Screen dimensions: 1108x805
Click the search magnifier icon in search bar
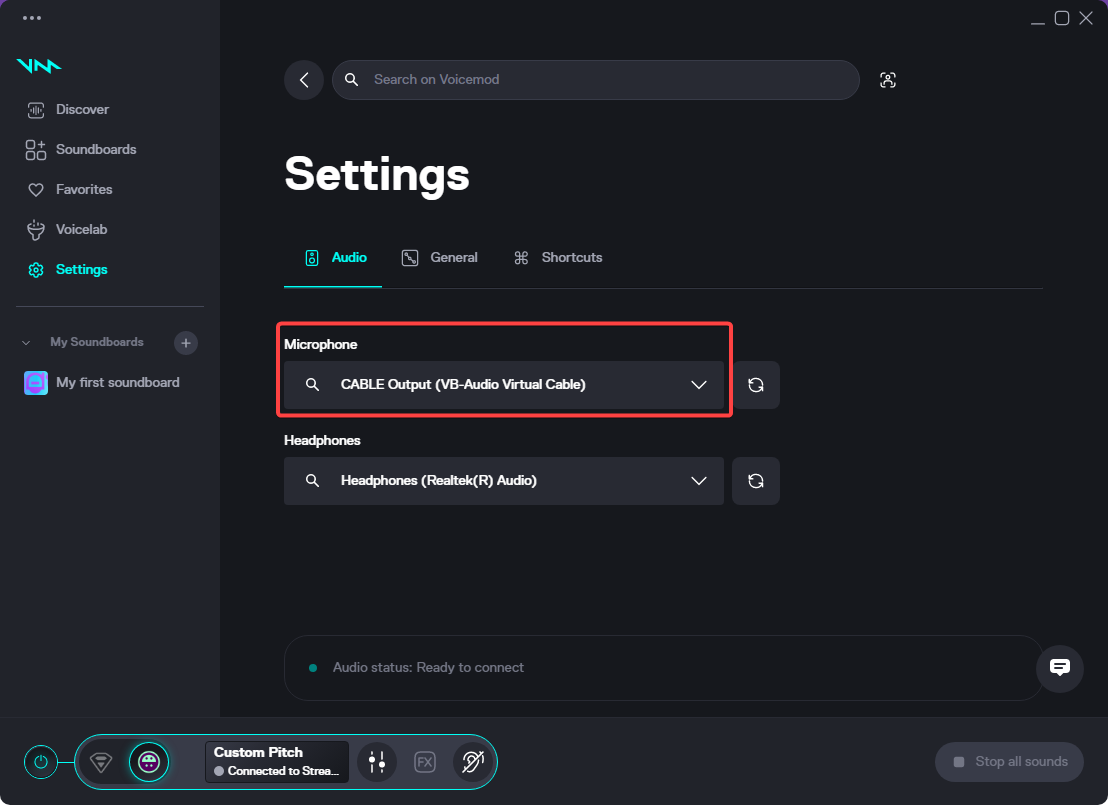tap(351, 80)
